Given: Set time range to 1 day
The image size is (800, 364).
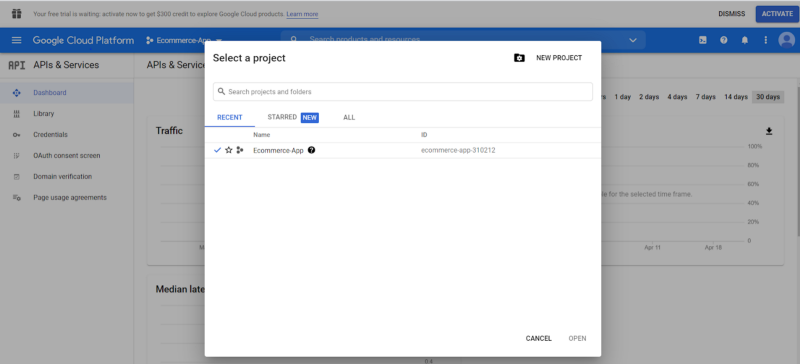Looking at the screenshot, I should (622, 97).
